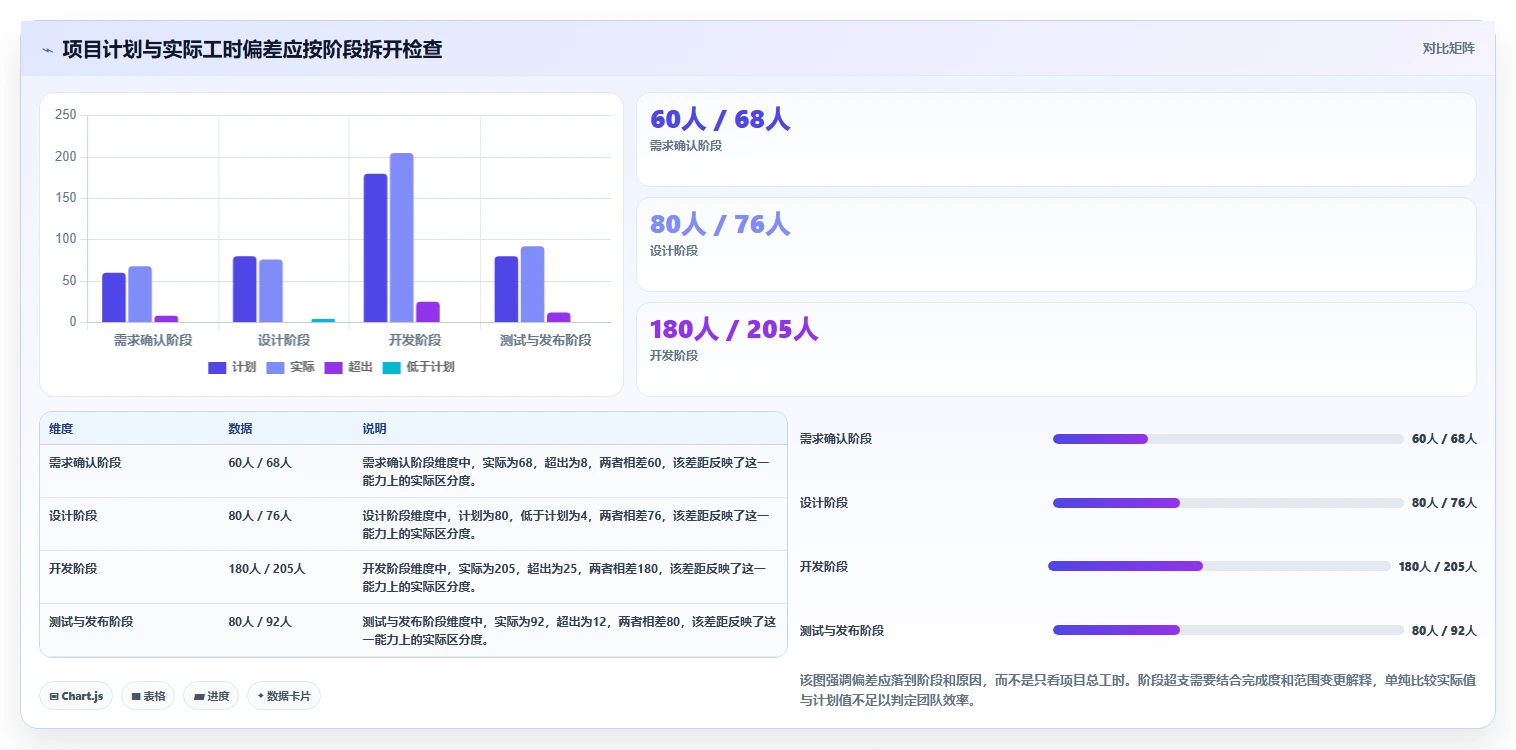Click the 测试与发布阶段 progress bar
The height and width of the screenshot is (750, 1516).
click(x=1228, y=630)
